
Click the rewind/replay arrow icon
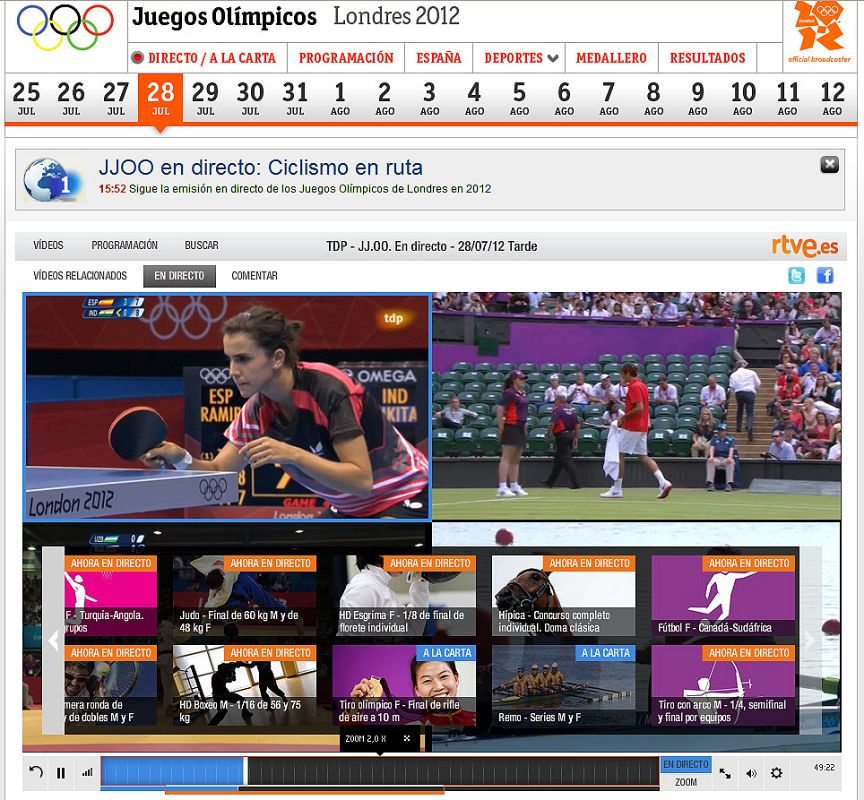36,772
